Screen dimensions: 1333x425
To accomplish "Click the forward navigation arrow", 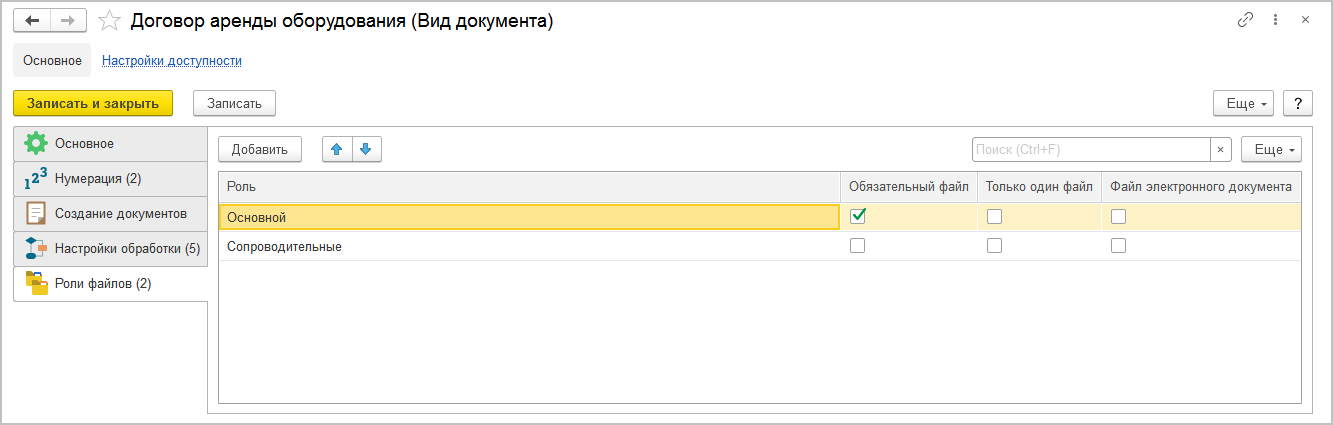I will pyautogui.click(x=68, y=20).
